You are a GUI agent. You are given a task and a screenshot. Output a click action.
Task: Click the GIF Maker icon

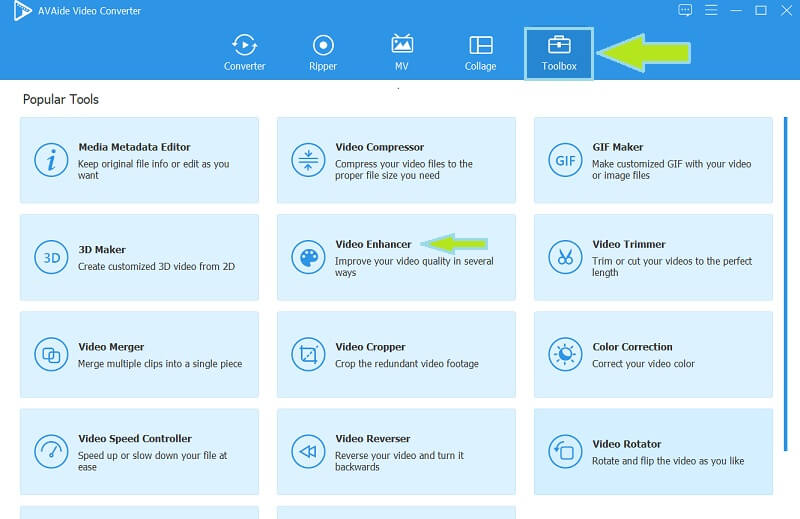[565, 160]
